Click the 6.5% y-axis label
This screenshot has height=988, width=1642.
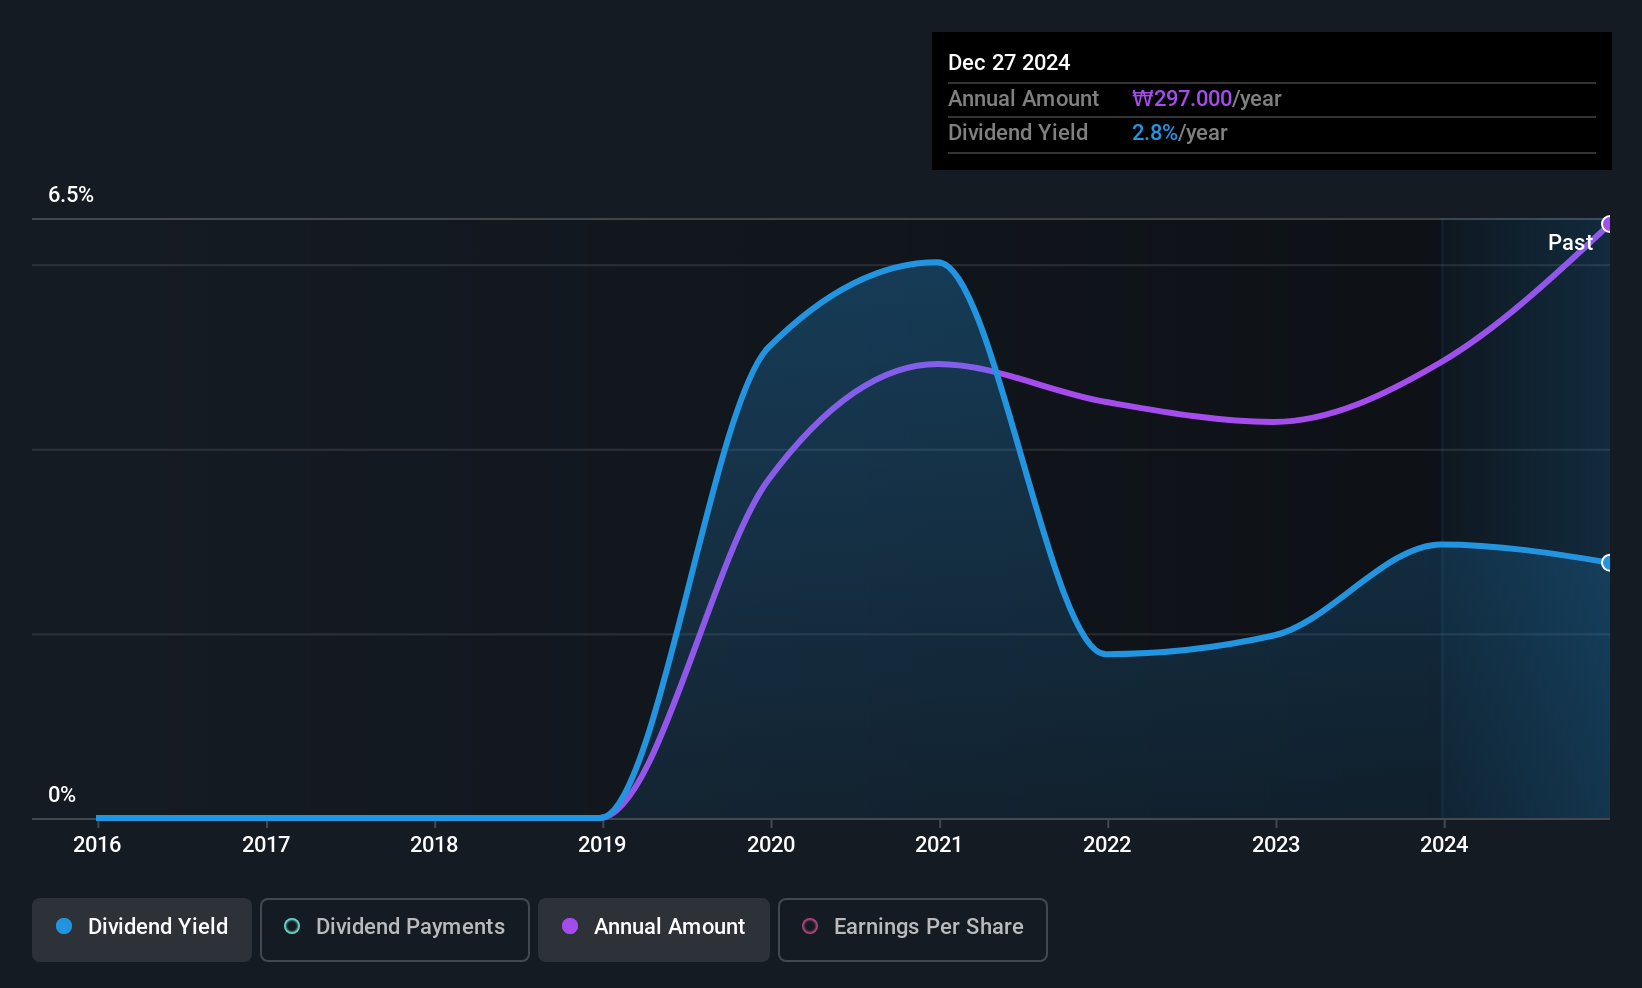(x=71, y=195)
